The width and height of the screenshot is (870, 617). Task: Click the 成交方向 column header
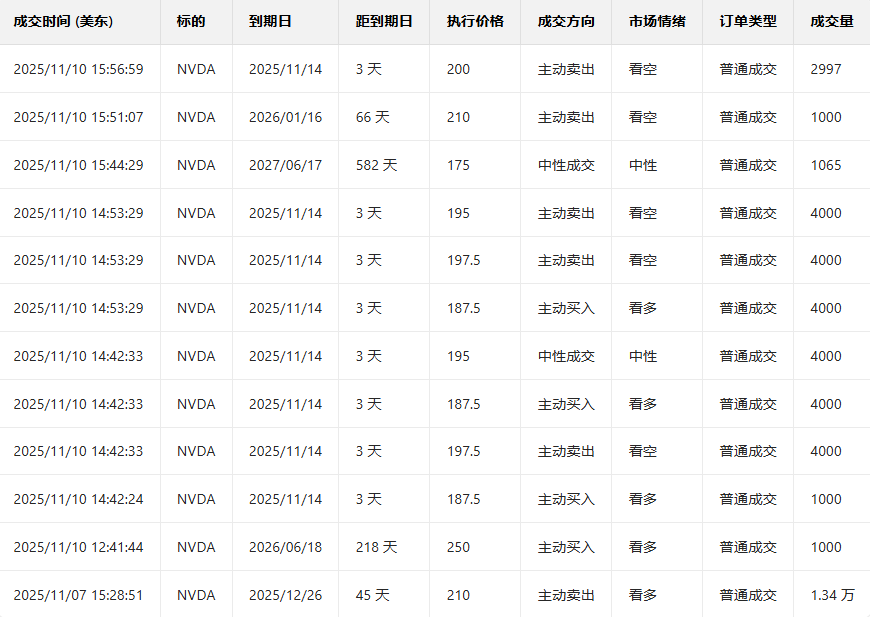click(565, 21)
